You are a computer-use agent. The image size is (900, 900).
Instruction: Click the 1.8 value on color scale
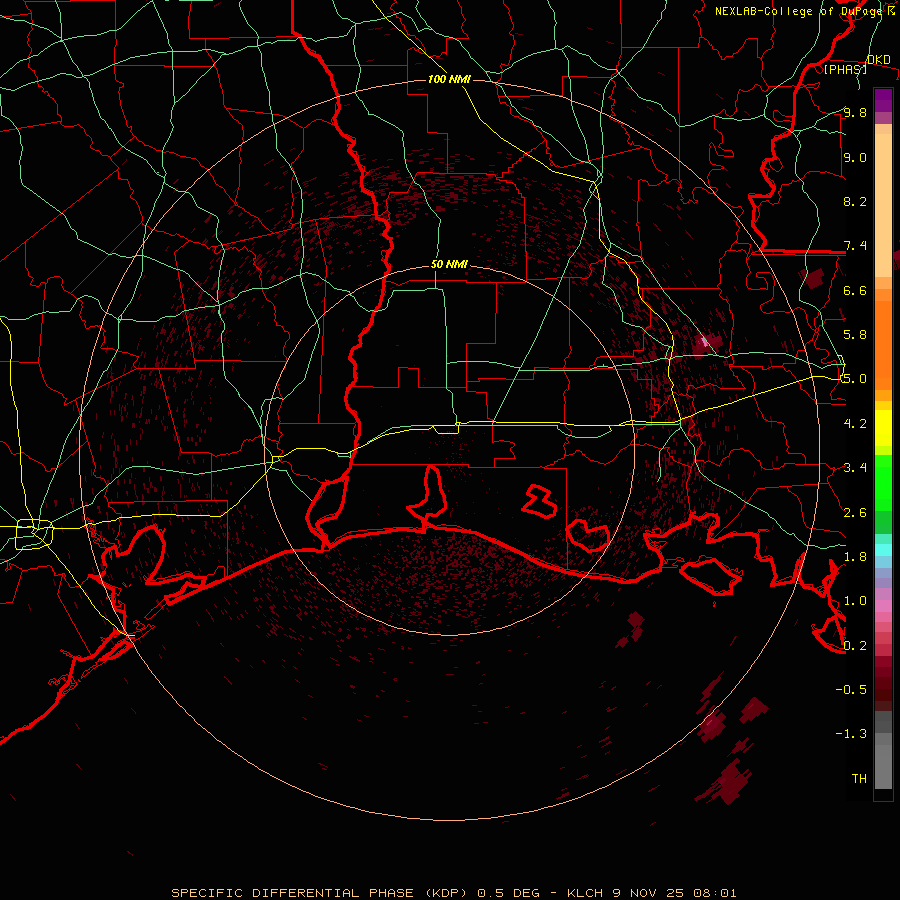pos(855,556)
